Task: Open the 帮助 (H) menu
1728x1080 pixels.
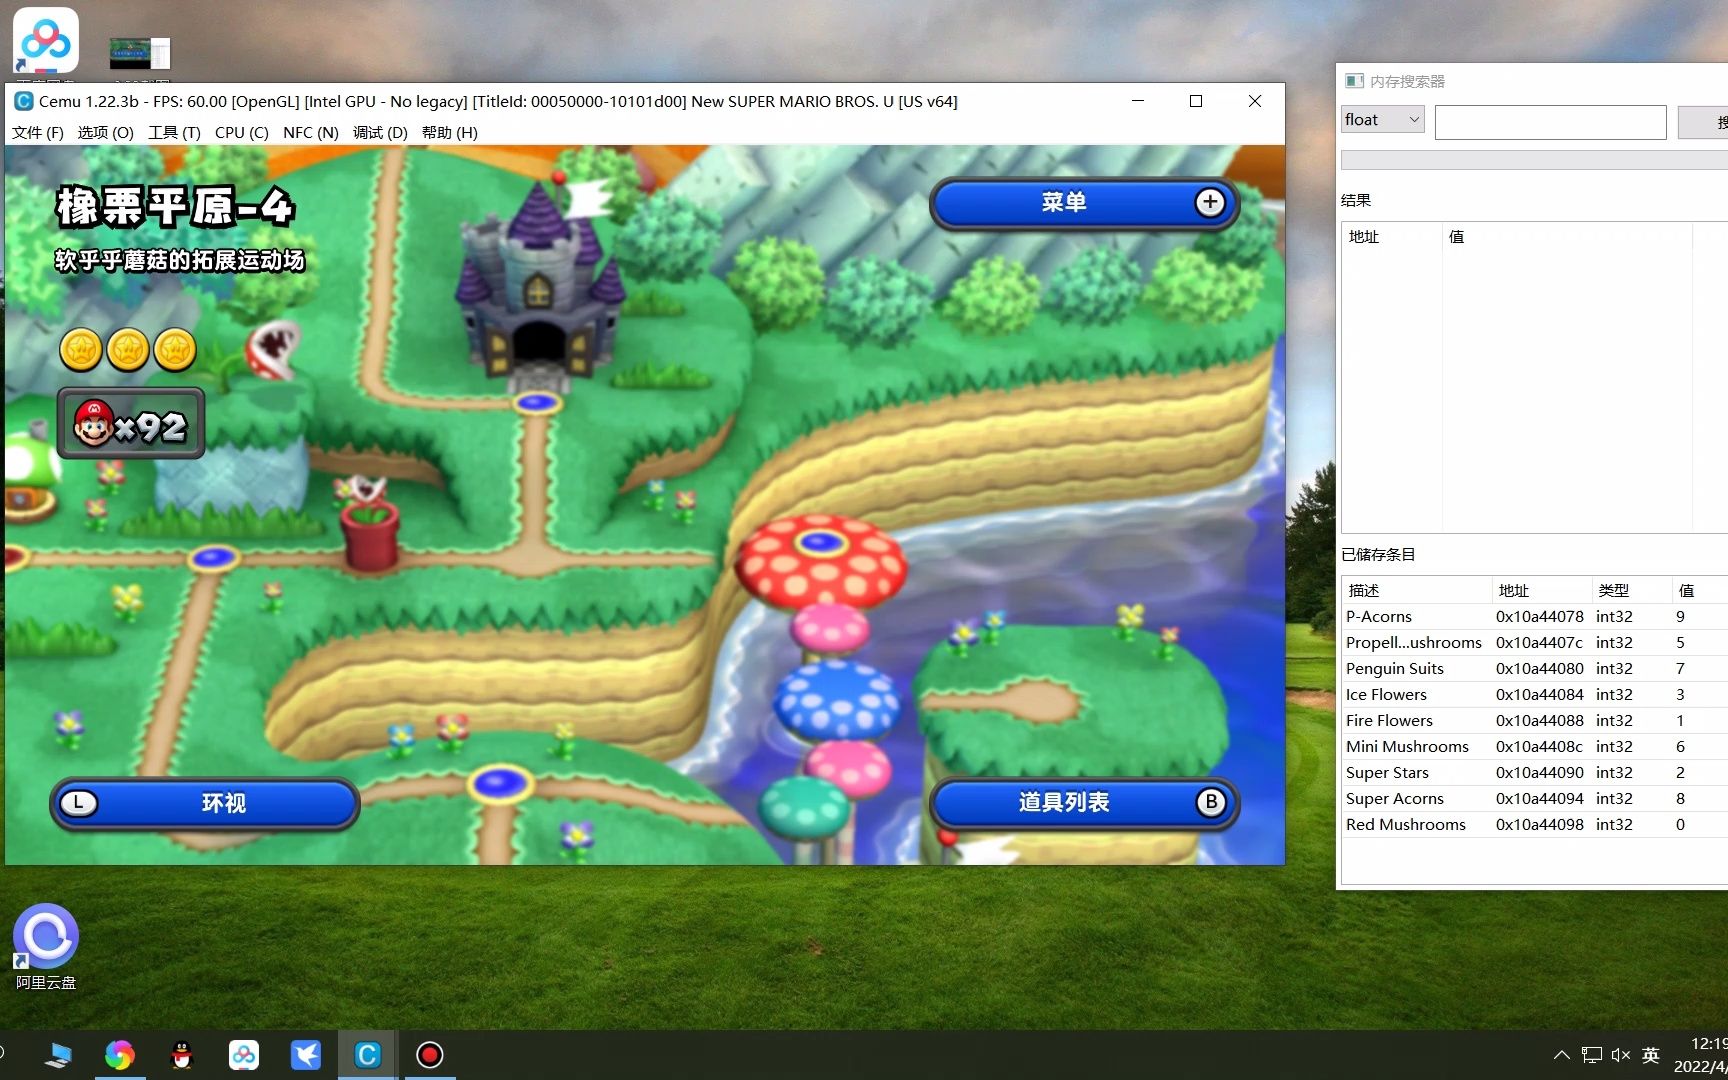Action: [x=449, y=132]
